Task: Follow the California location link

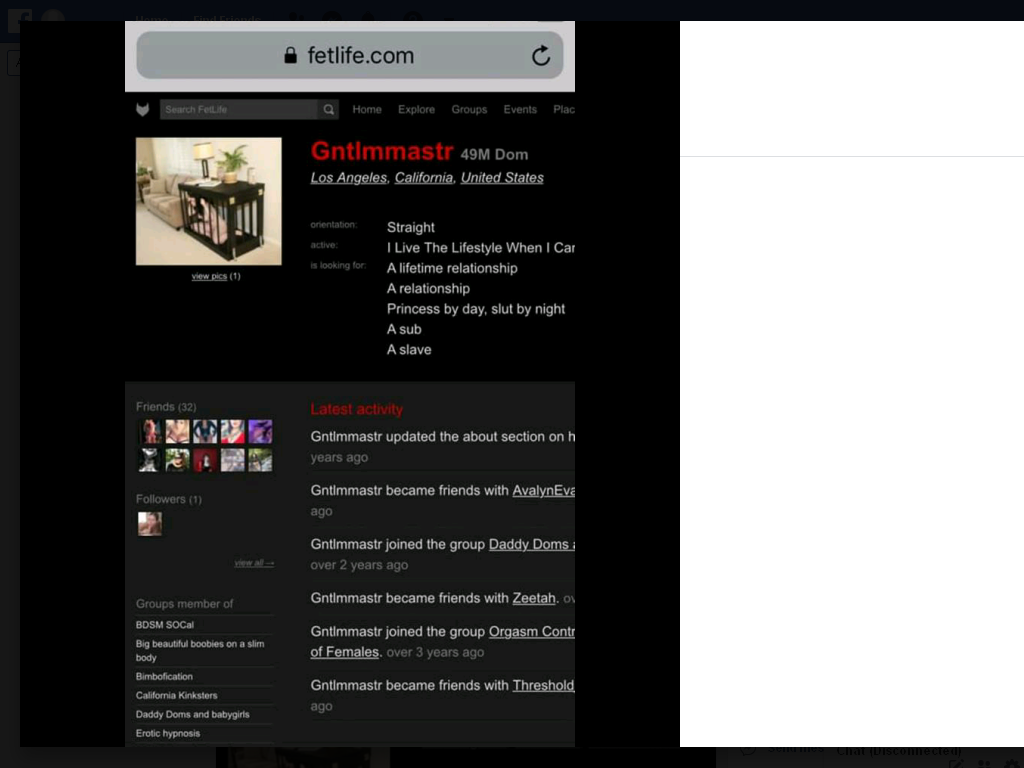Action: pyautogui.click(x=424, y=178)
